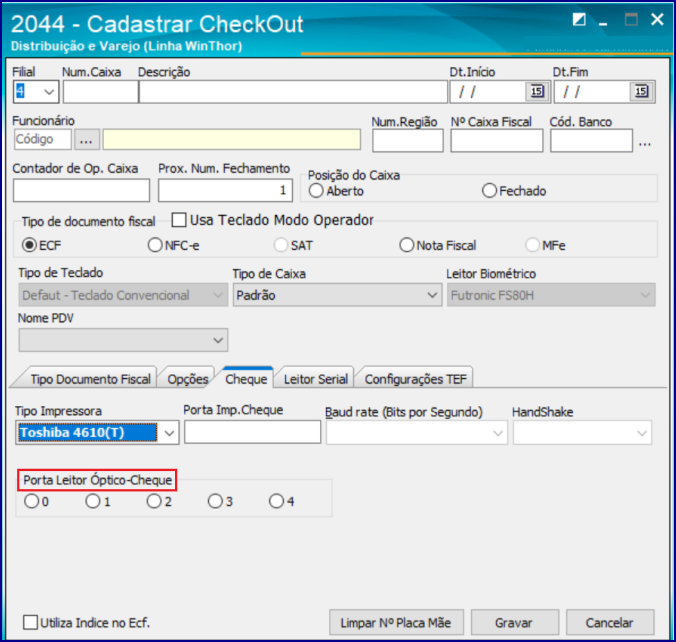This screenshot has width=676, height=642.
Task: Click the Porta Imp.Cheque input field
Action: pos(253,432)
